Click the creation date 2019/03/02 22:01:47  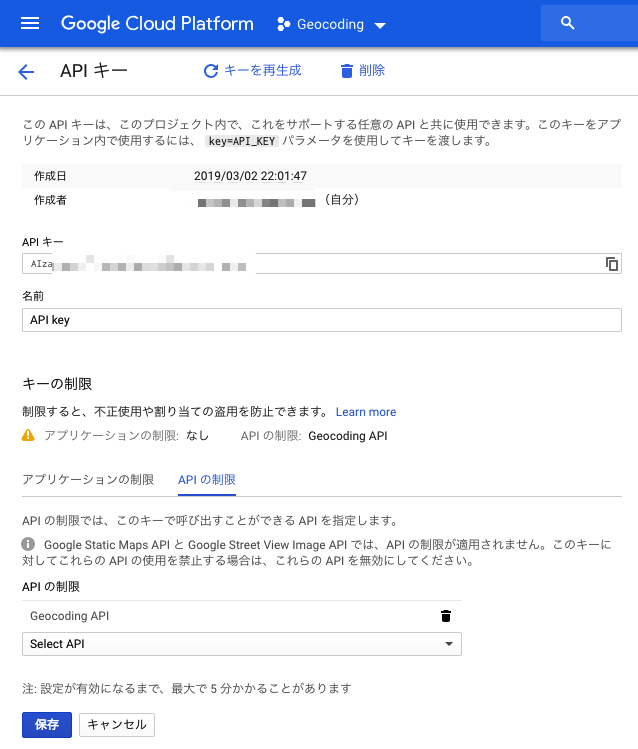250,176
